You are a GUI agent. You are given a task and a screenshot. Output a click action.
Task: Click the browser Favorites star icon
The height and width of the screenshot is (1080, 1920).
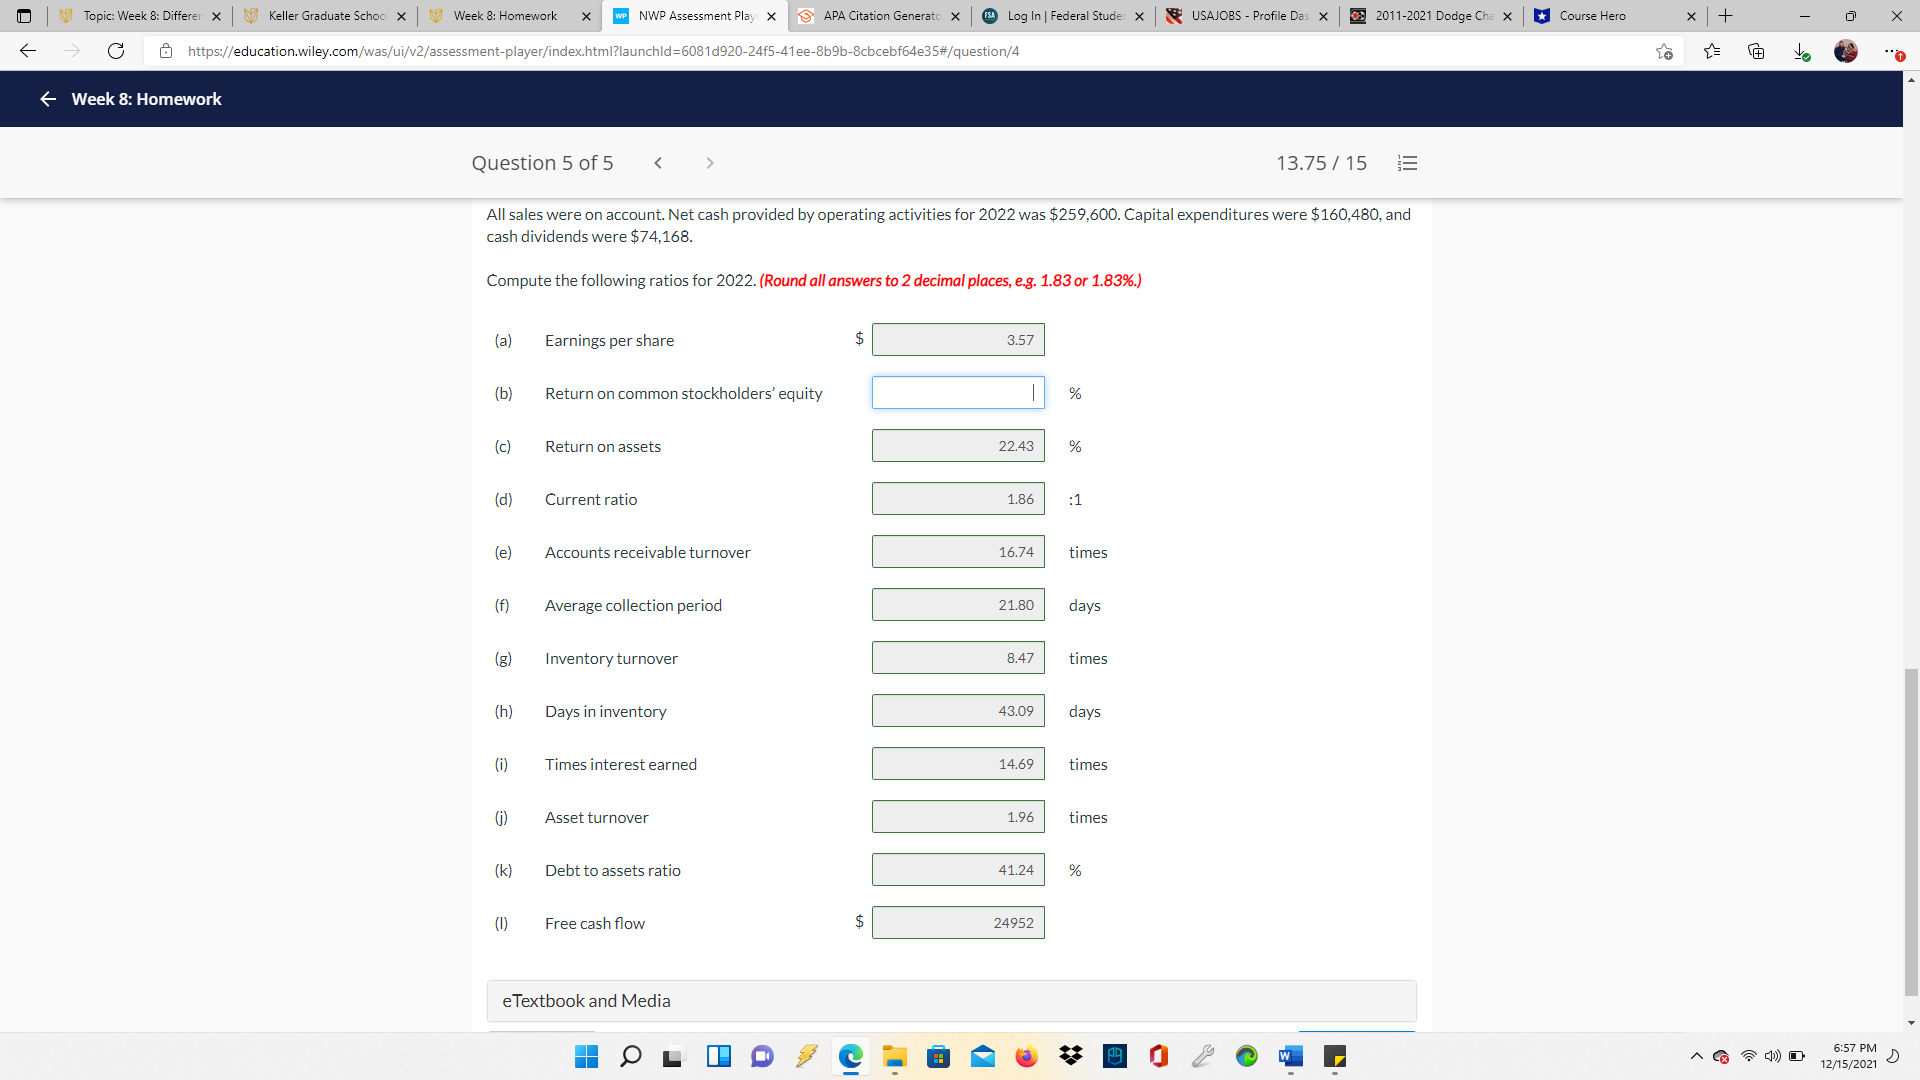pos(1713,51)
